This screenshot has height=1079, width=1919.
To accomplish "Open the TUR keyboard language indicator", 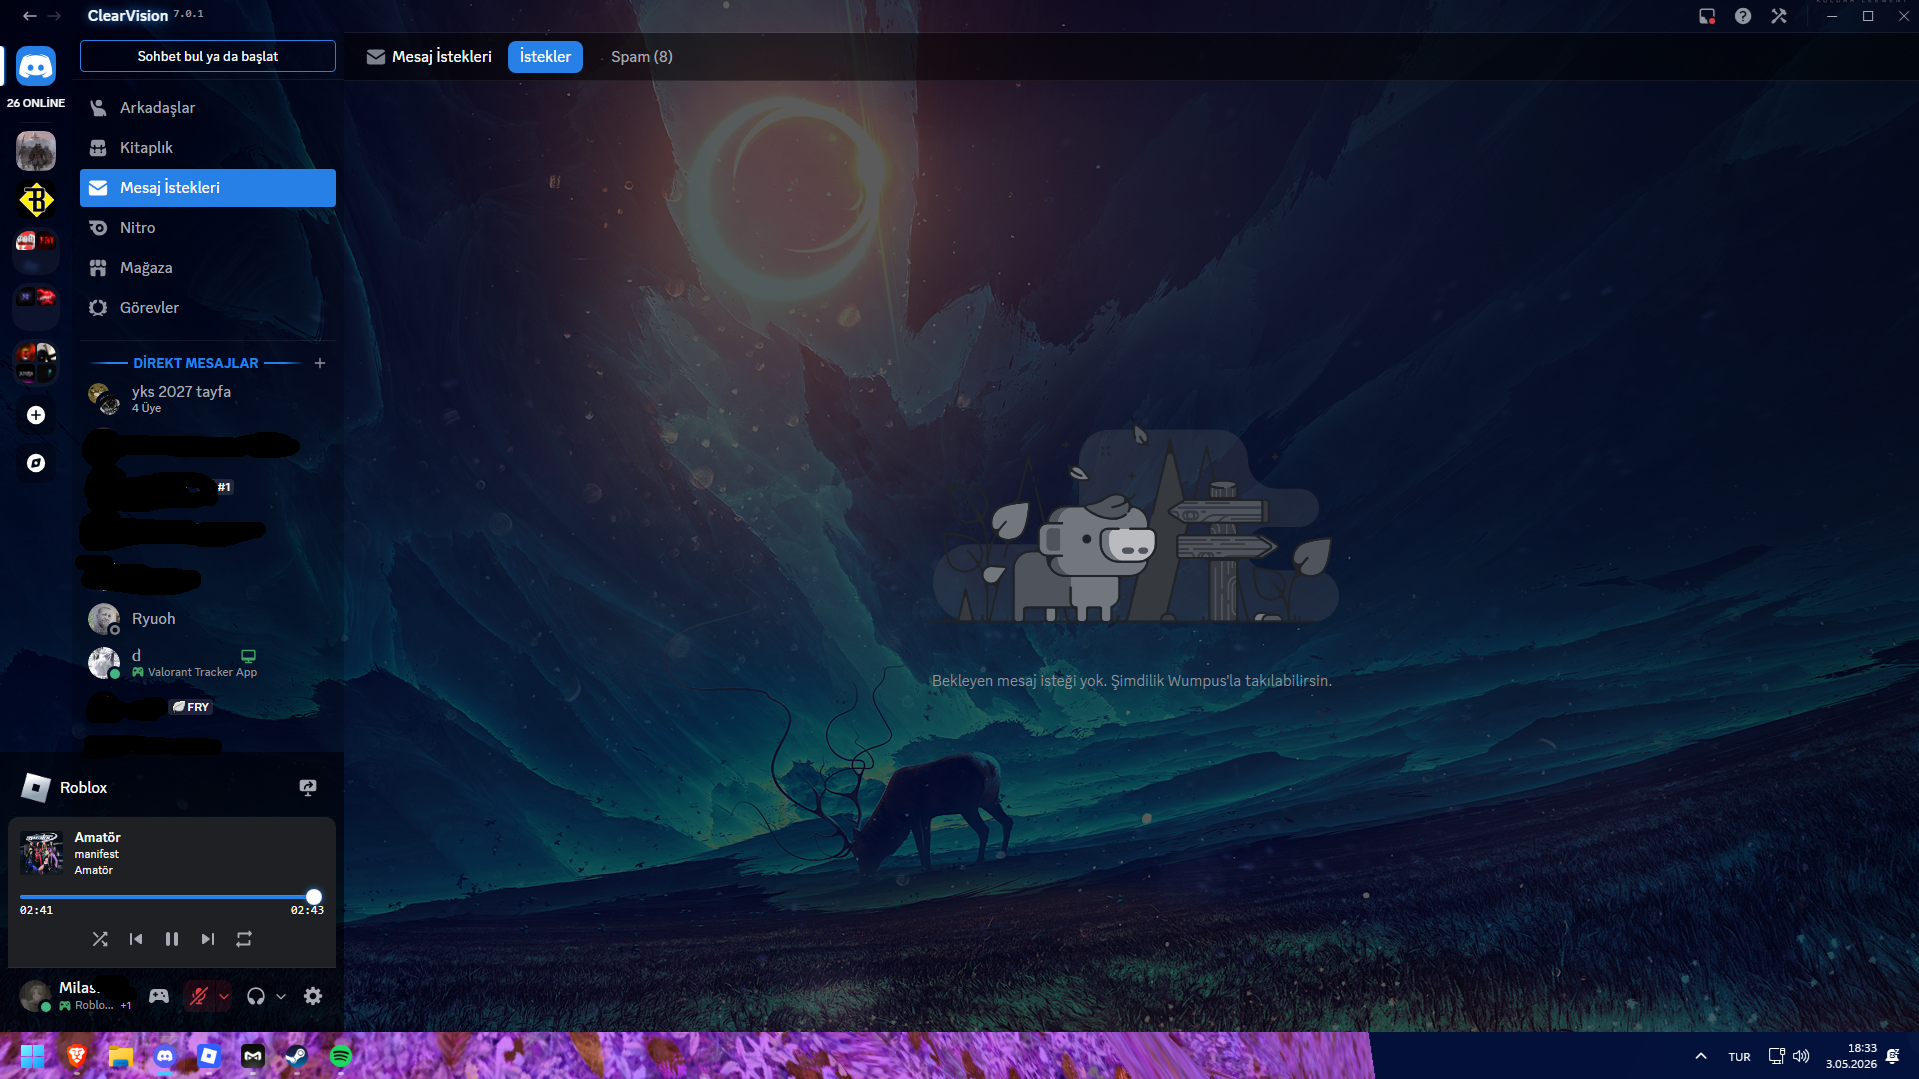I will (1739, 1057).
